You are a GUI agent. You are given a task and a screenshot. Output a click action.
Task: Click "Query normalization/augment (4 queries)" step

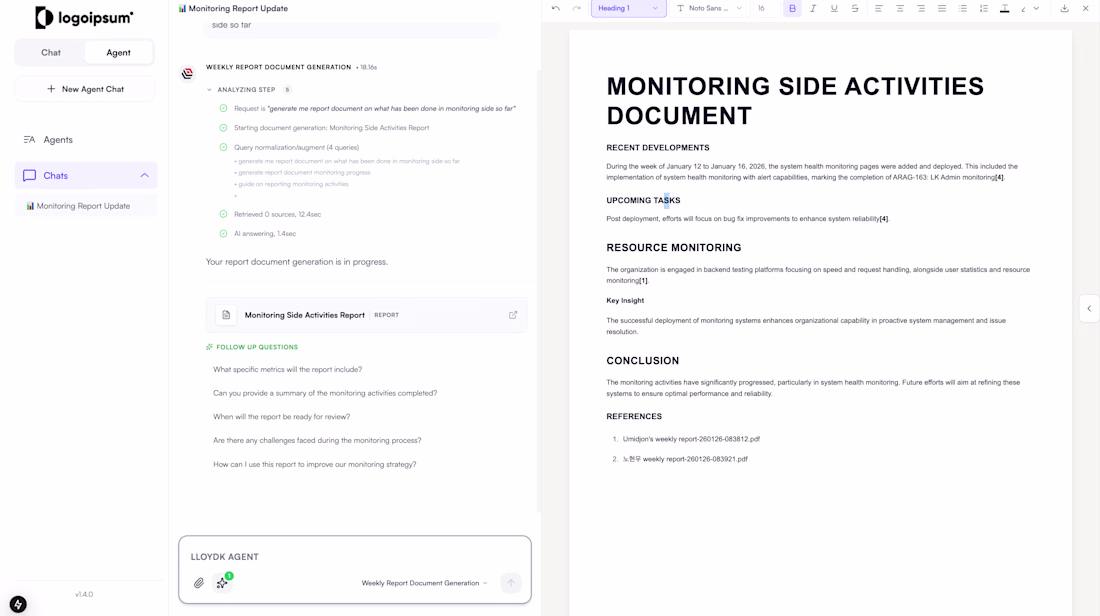coord(296,147)
